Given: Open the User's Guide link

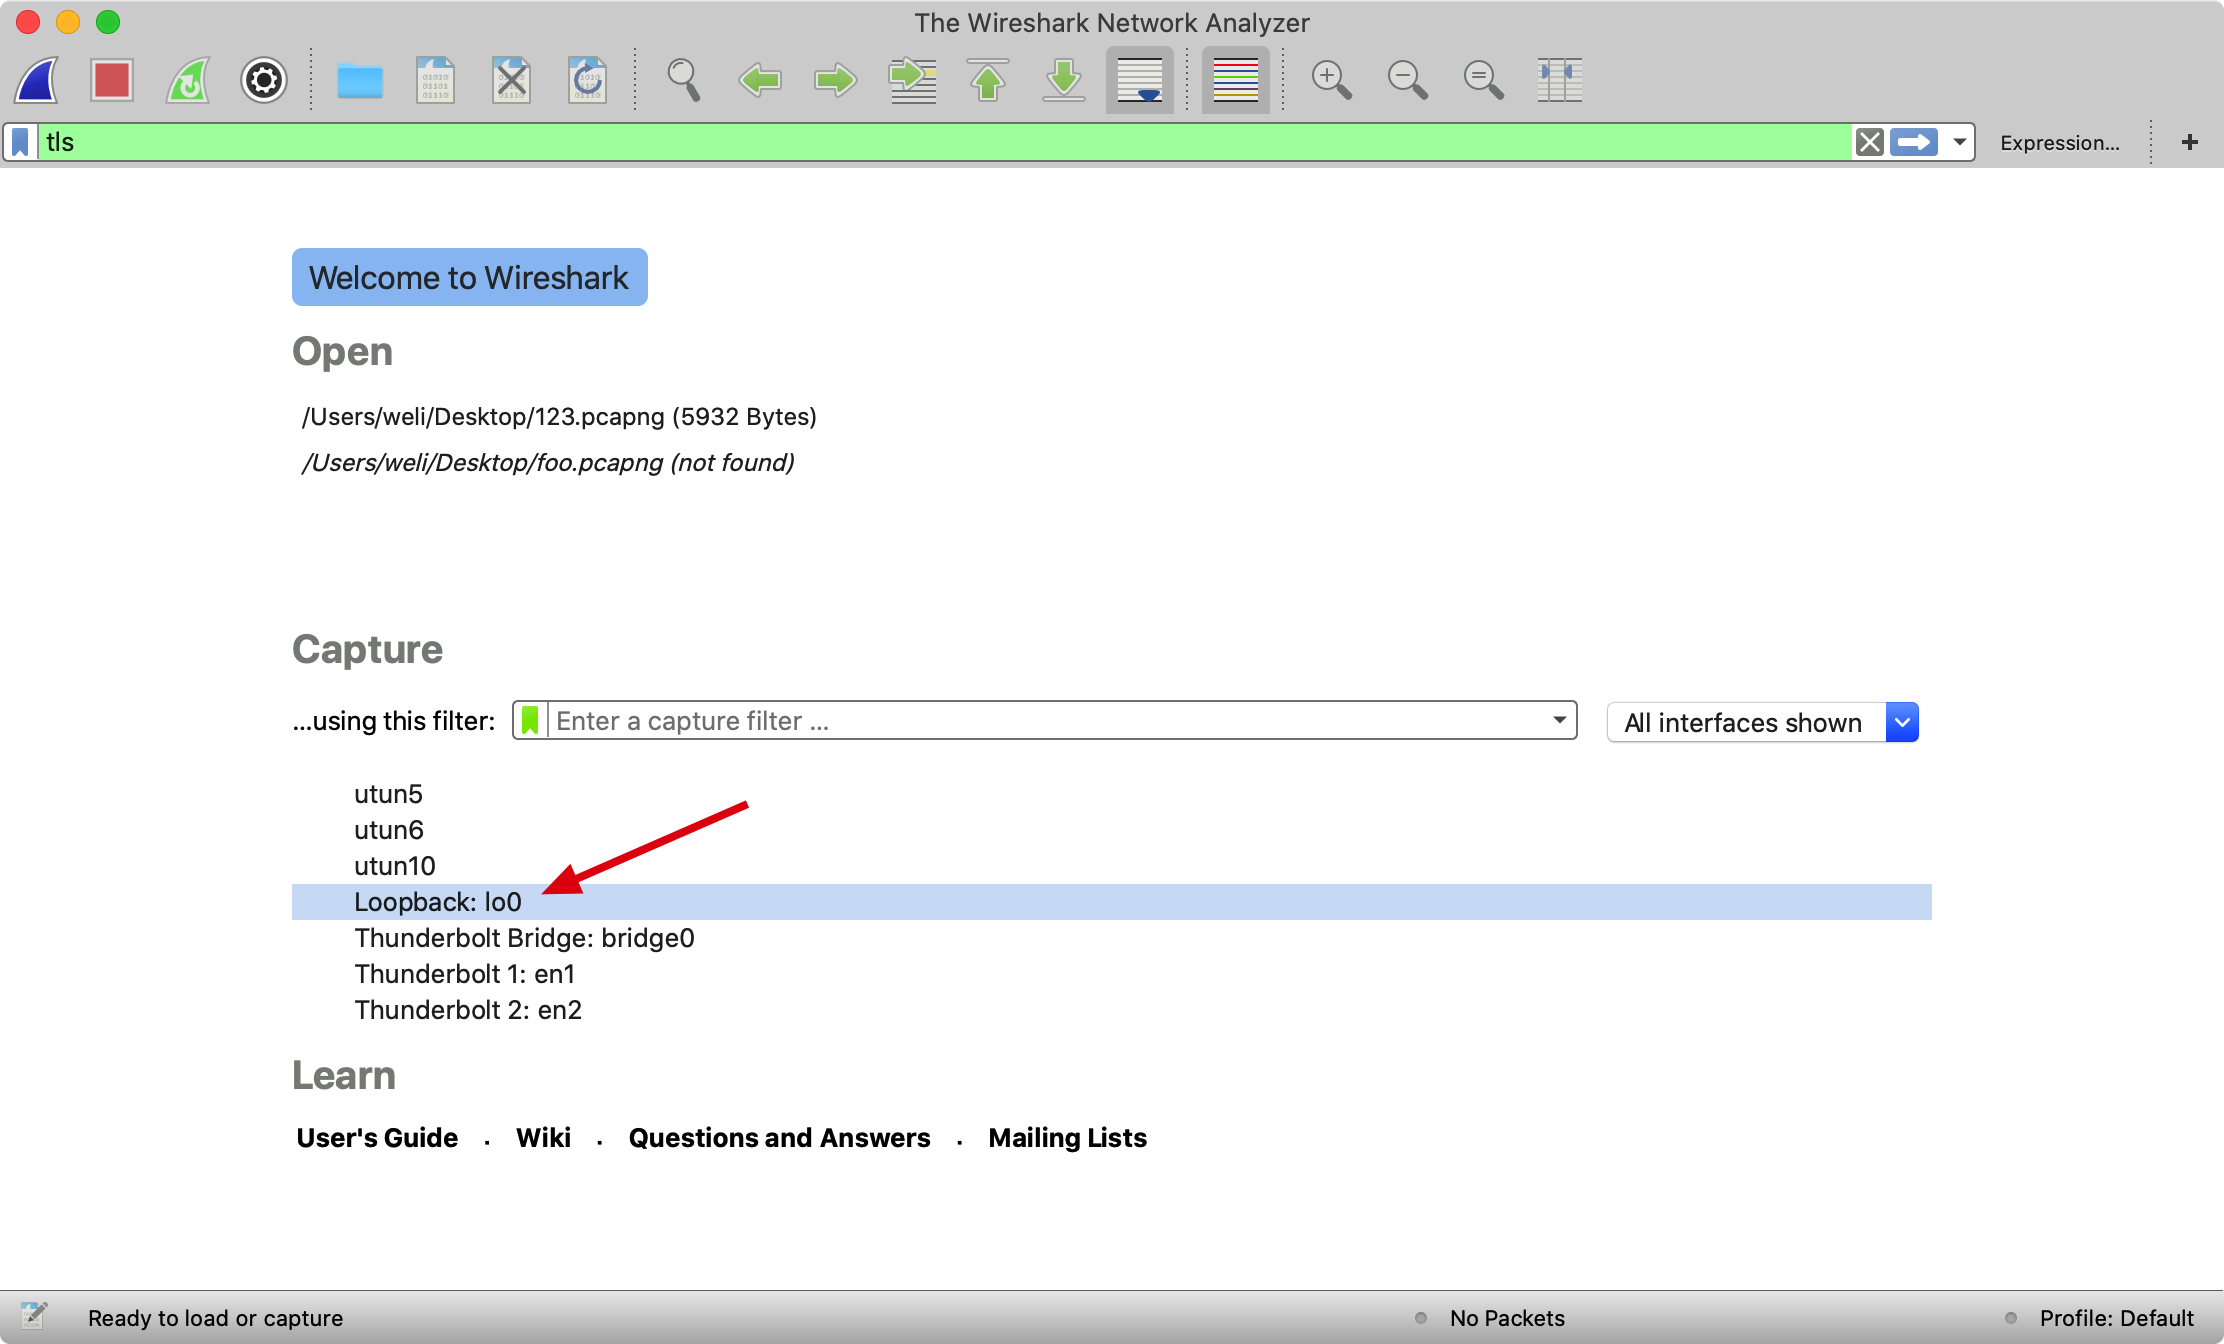Looking at the screenshot, I should tap(377, 1138).
